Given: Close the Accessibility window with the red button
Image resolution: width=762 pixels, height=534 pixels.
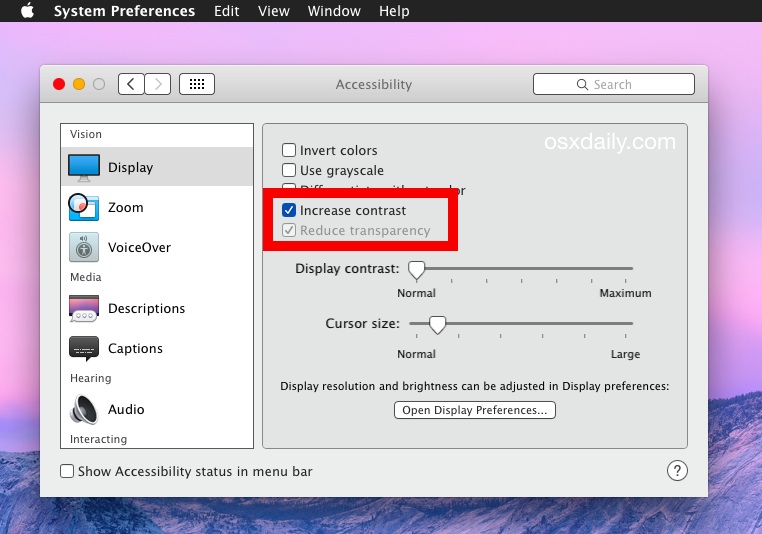Looking at the screenshot, I should 59,84.
